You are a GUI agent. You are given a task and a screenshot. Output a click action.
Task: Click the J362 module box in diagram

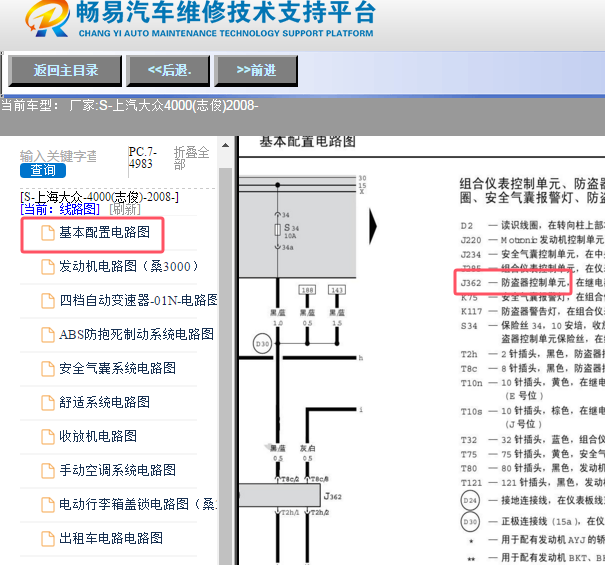280,495
